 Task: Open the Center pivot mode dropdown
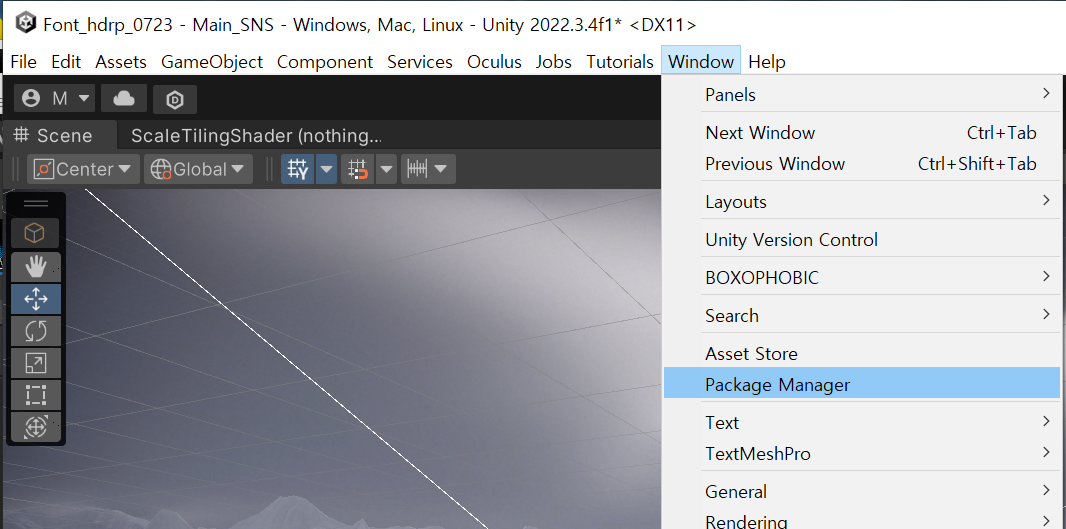pyautogui.click(x=83, y=169)
